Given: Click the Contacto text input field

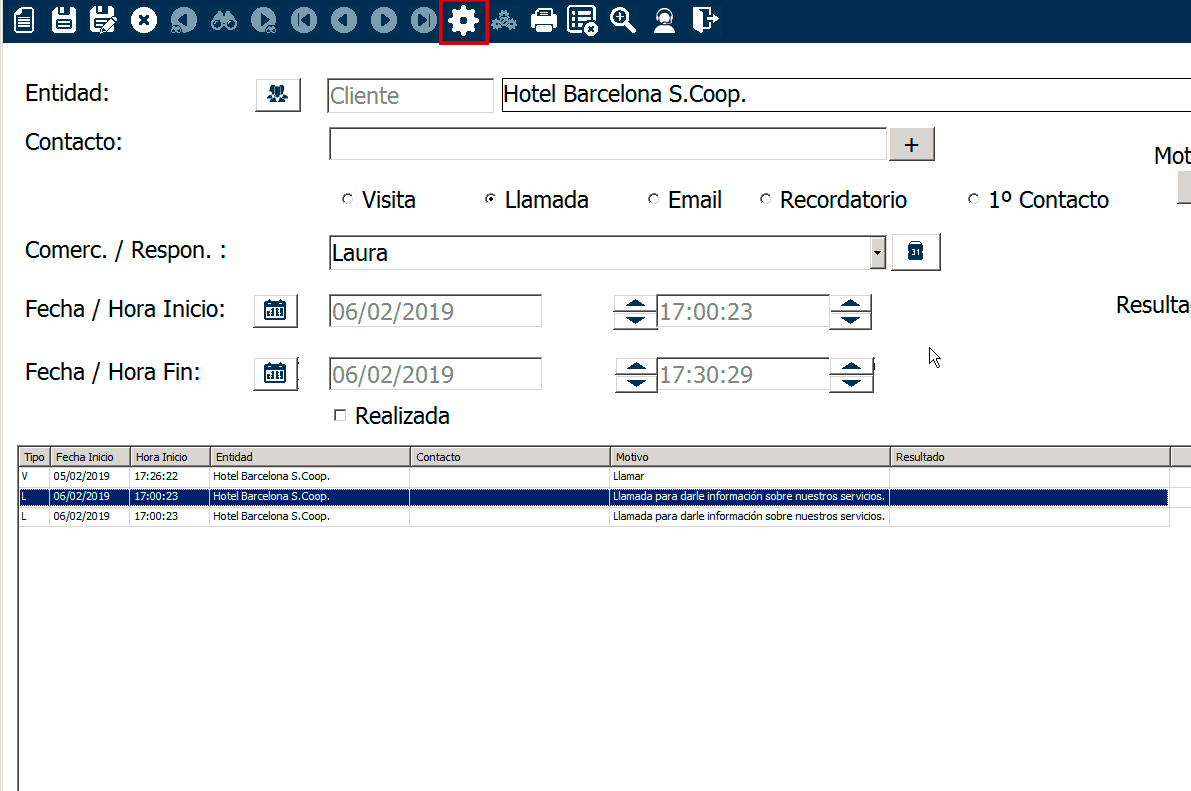Looking at the screenshot, I should point(607,144).
